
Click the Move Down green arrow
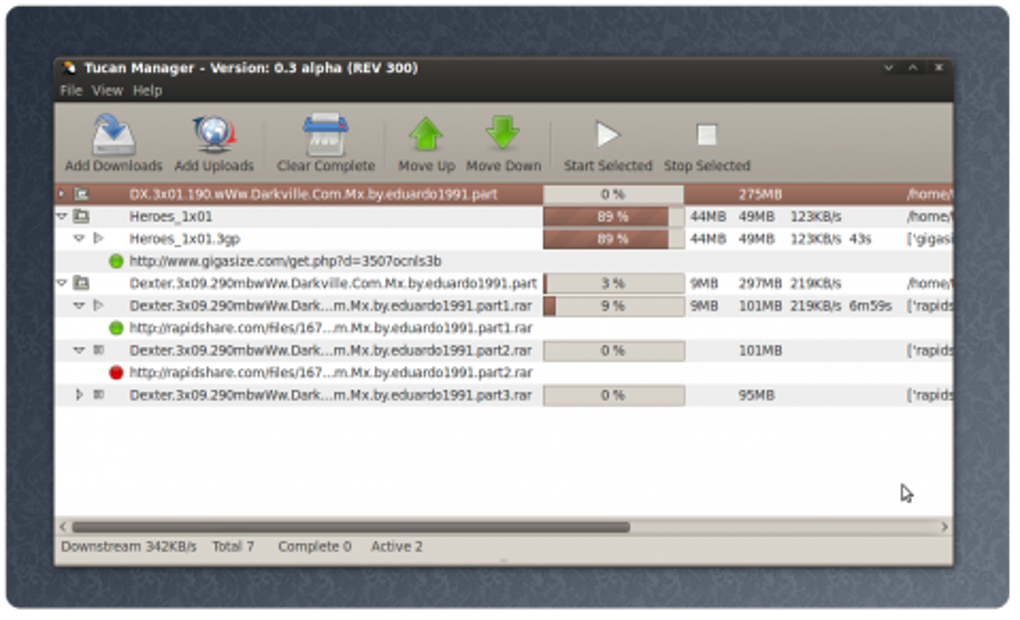tap(503, 133)
